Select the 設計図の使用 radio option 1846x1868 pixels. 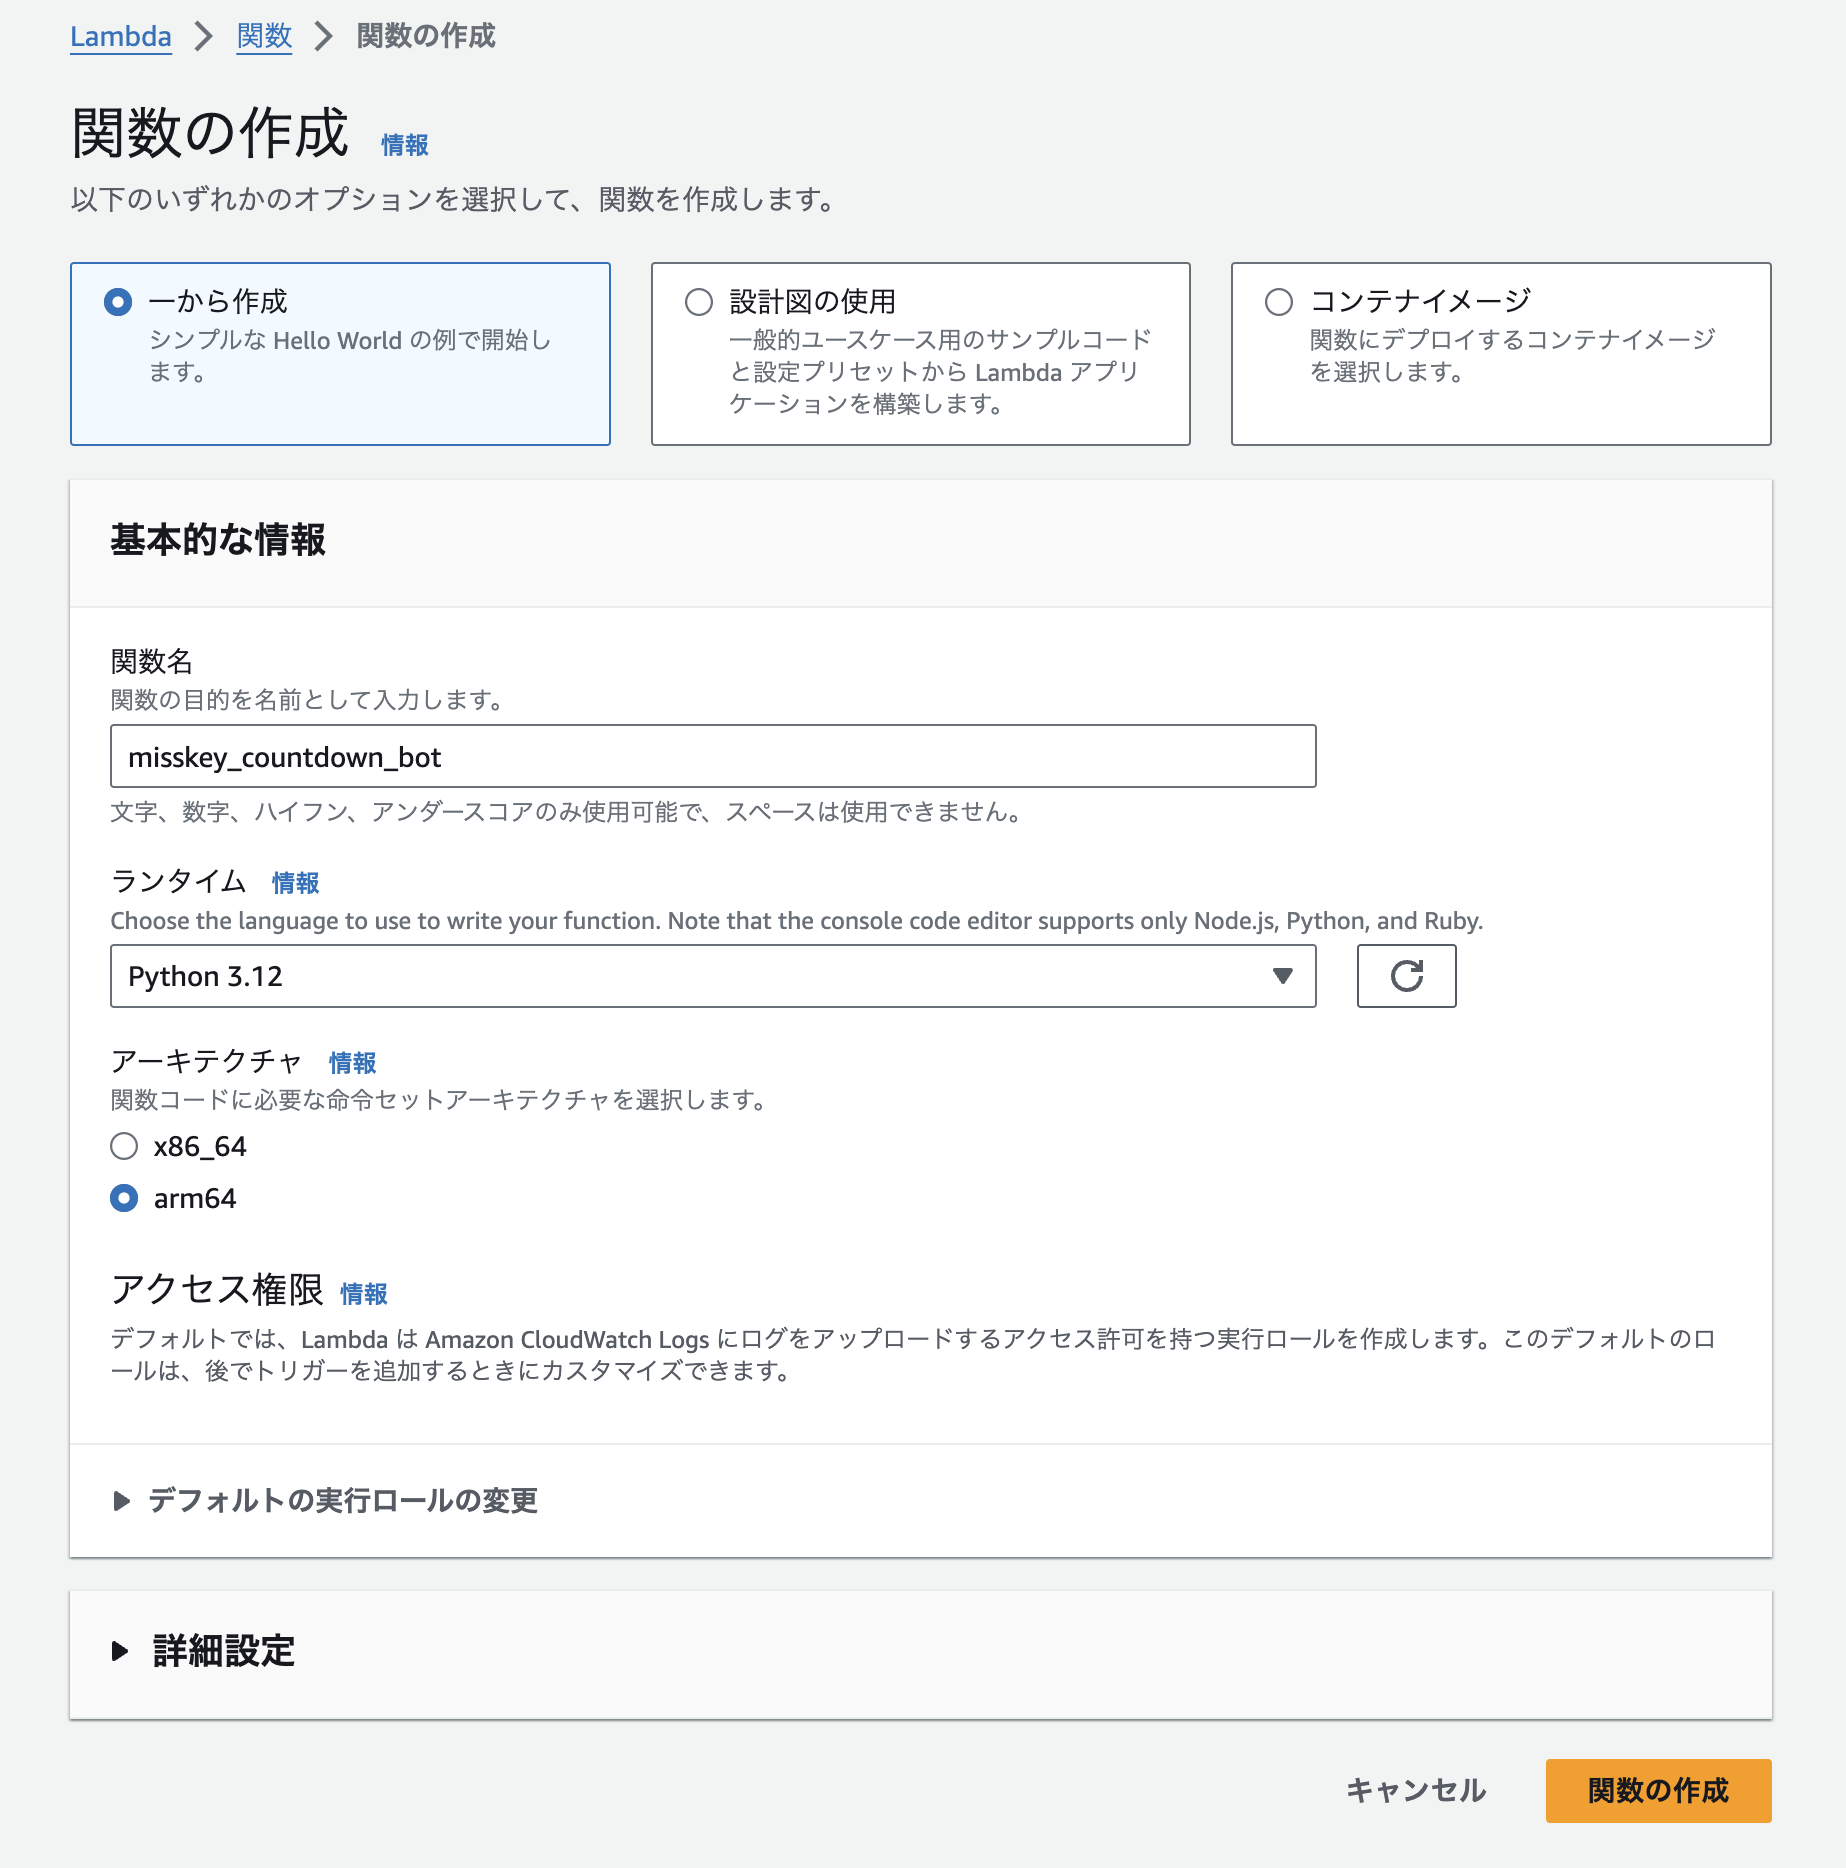699,302
